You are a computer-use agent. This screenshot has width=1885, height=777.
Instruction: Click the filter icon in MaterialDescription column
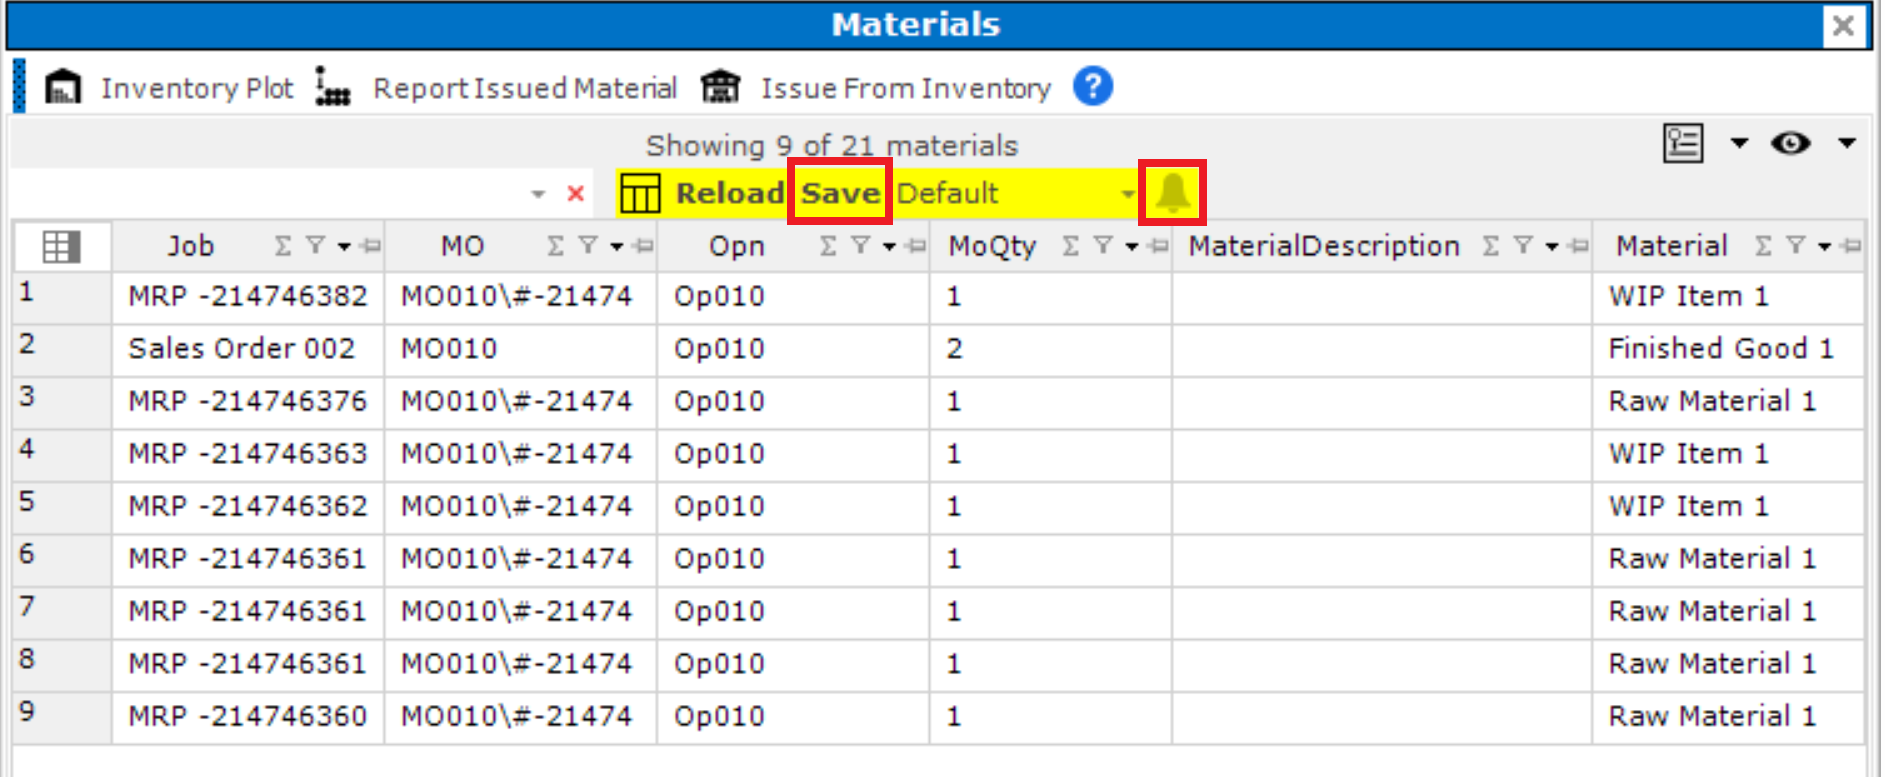[1523, 246]
